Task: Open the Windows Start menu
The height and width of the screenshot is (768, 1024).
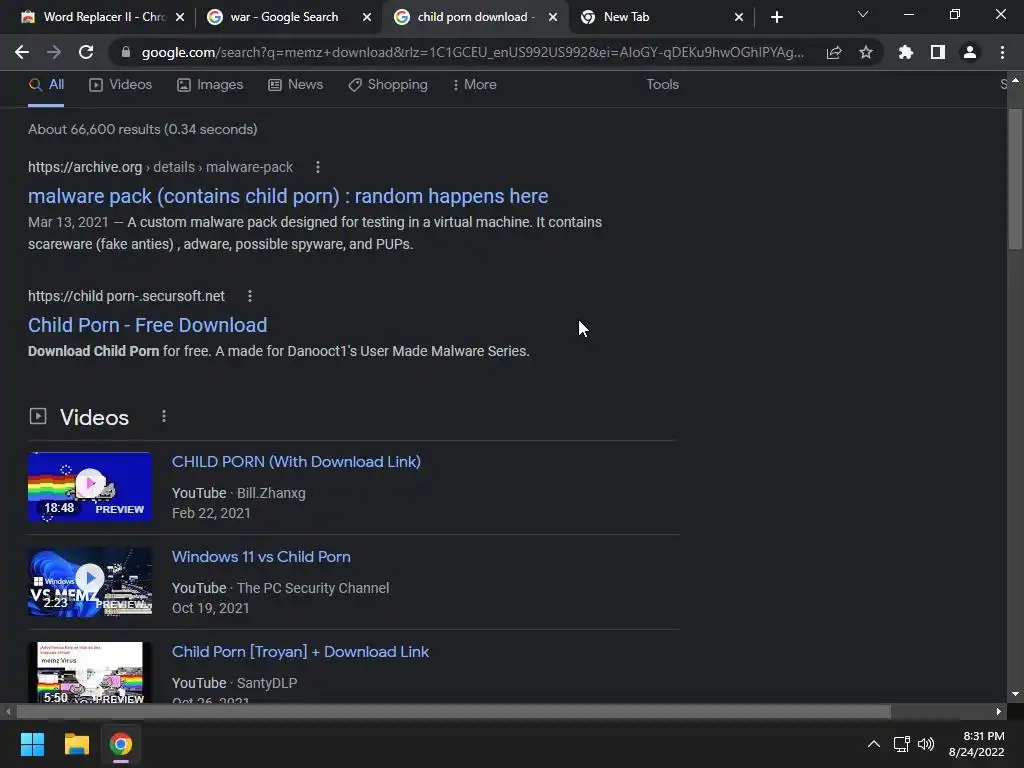Action: (32, 744)
